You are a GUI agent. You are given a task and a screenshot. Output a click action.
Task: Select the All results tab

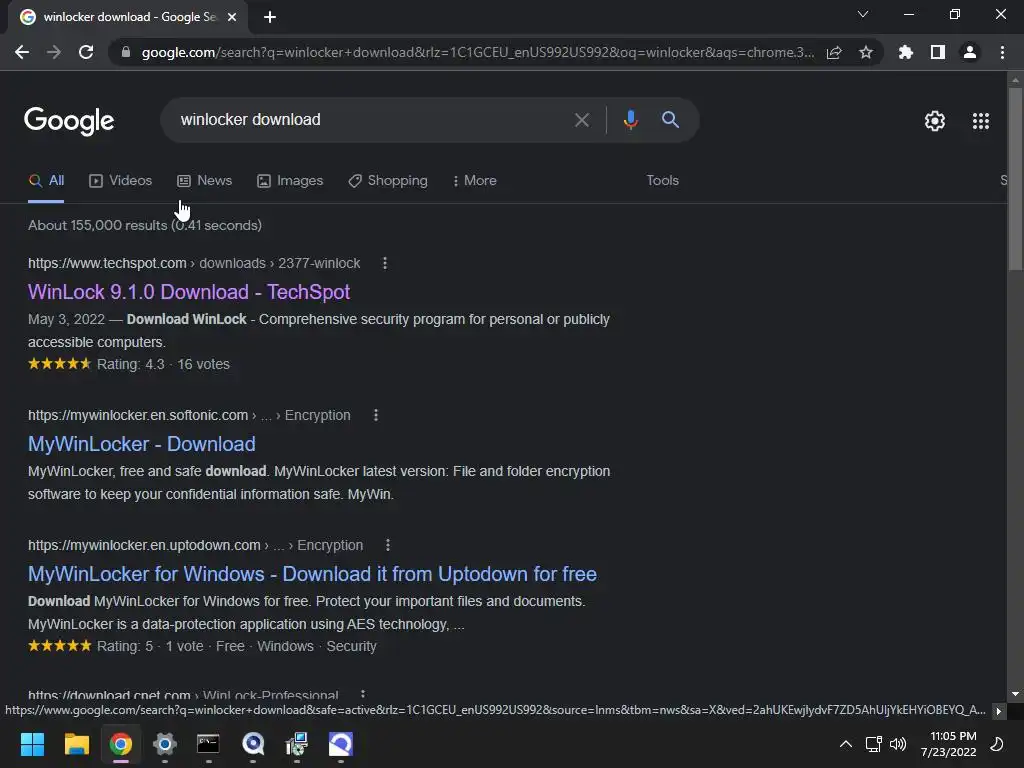[x=46, y=181]
